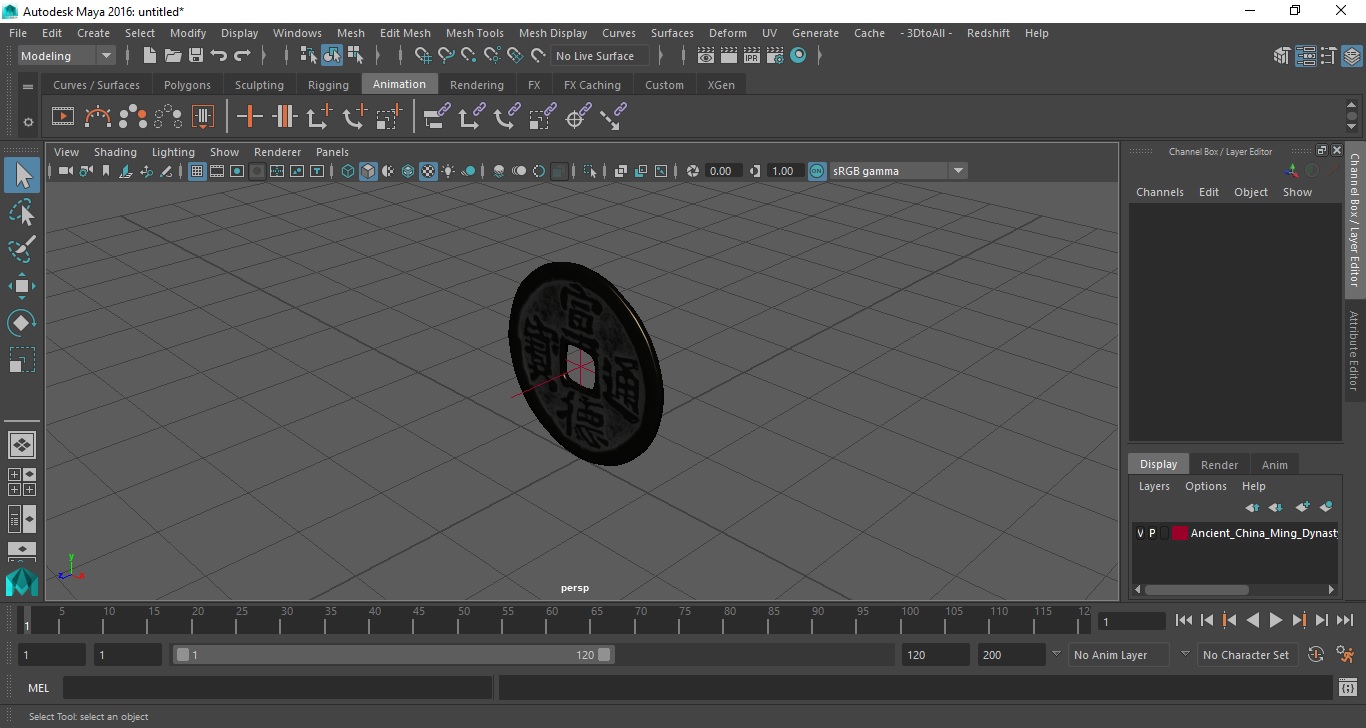Click the Isolate Select icon in the panel toolbar
This screenshot has width=1366, height=728.
590,171
